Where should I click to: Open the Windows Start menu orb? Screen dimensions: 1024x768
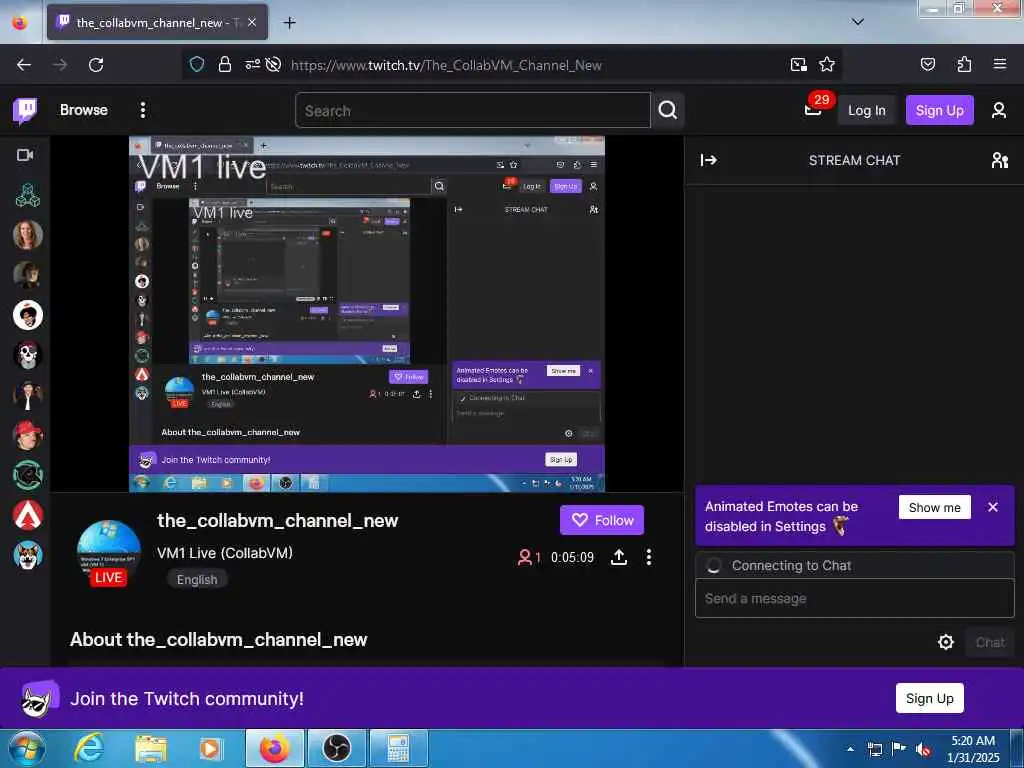click(x=27, y=748)
